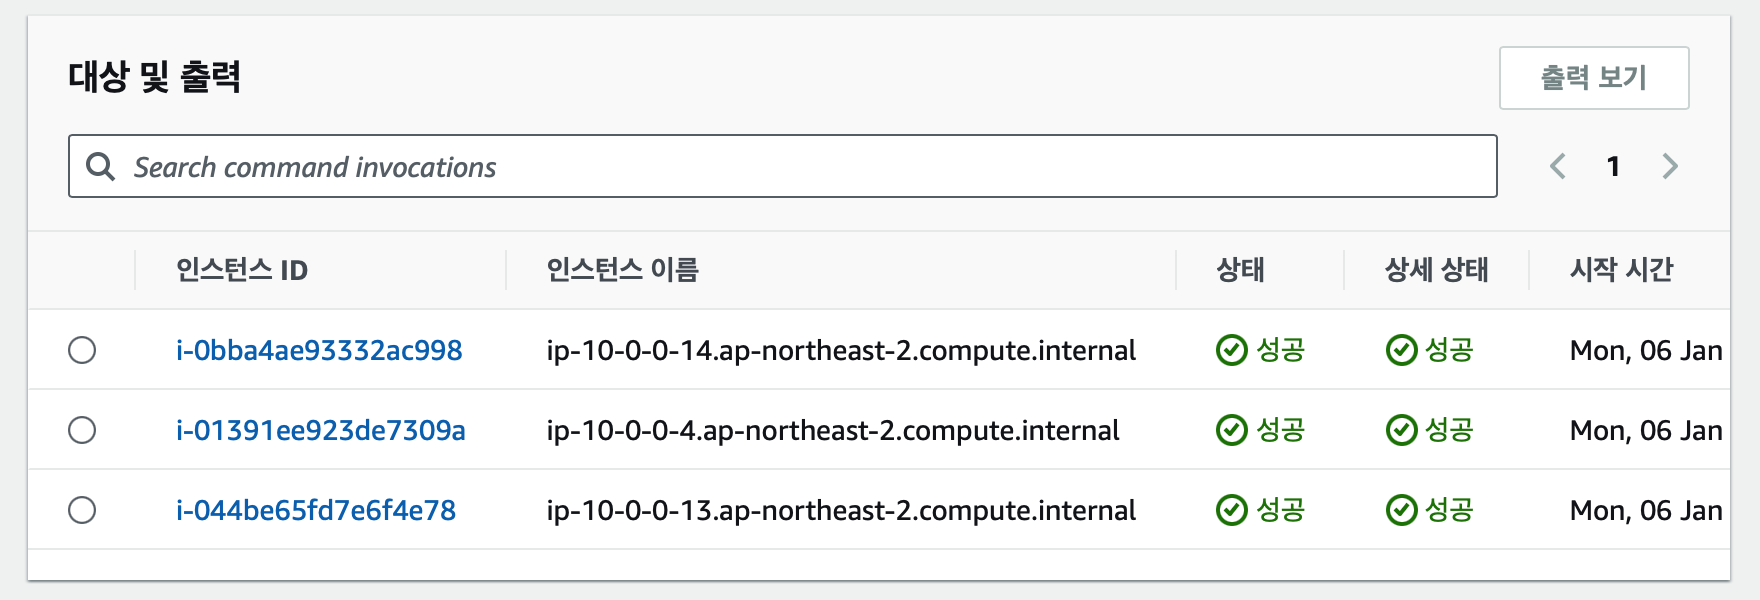Click first row's 상세 상태 success icon
The image size is (1760, 600).
(x=1401, y=350)
